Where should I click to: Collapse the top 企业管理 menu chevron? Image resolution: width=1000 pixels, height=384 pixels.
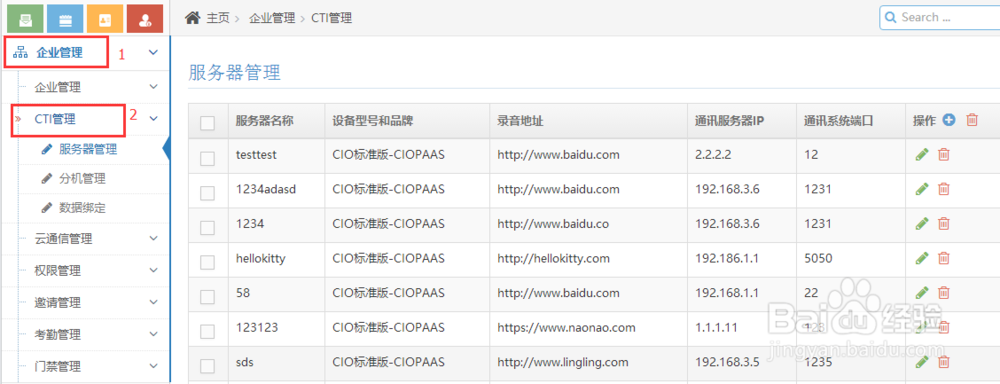pyautogui.click(x=153, y=52)
